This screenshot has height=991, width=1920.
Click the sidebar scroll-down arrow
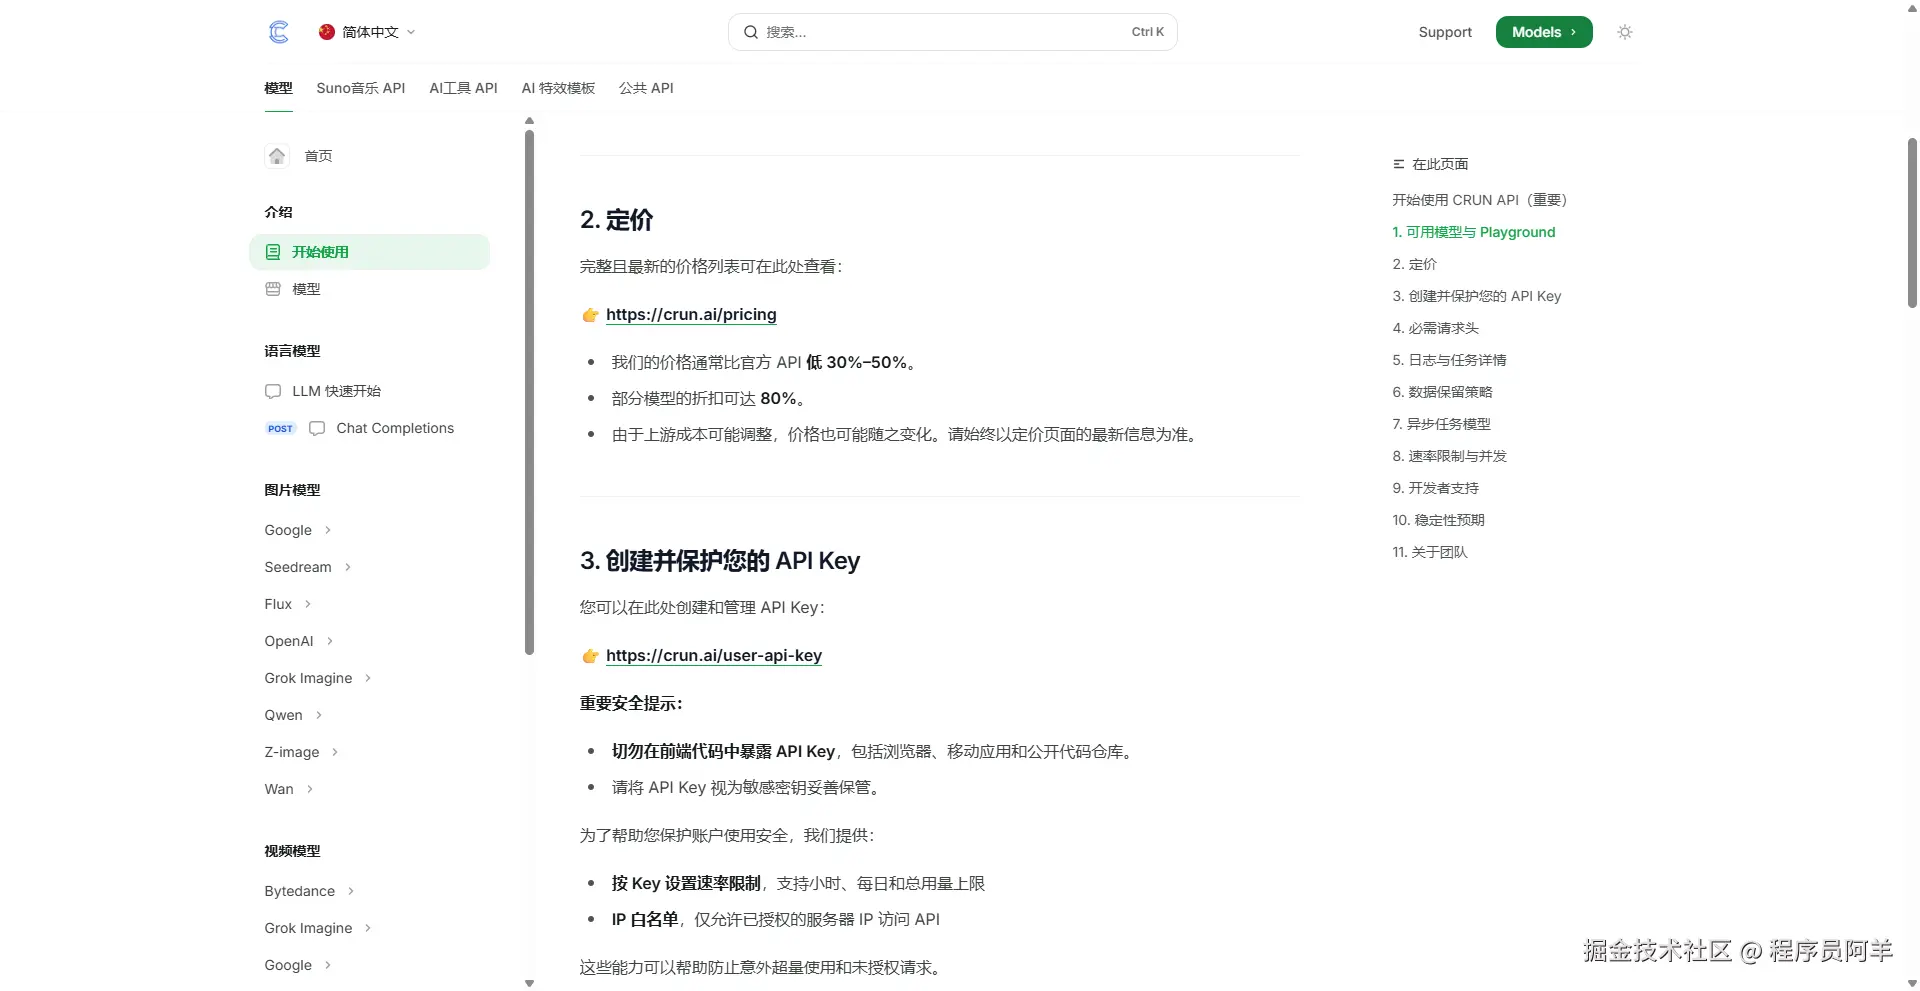click(x=530, y=984)
